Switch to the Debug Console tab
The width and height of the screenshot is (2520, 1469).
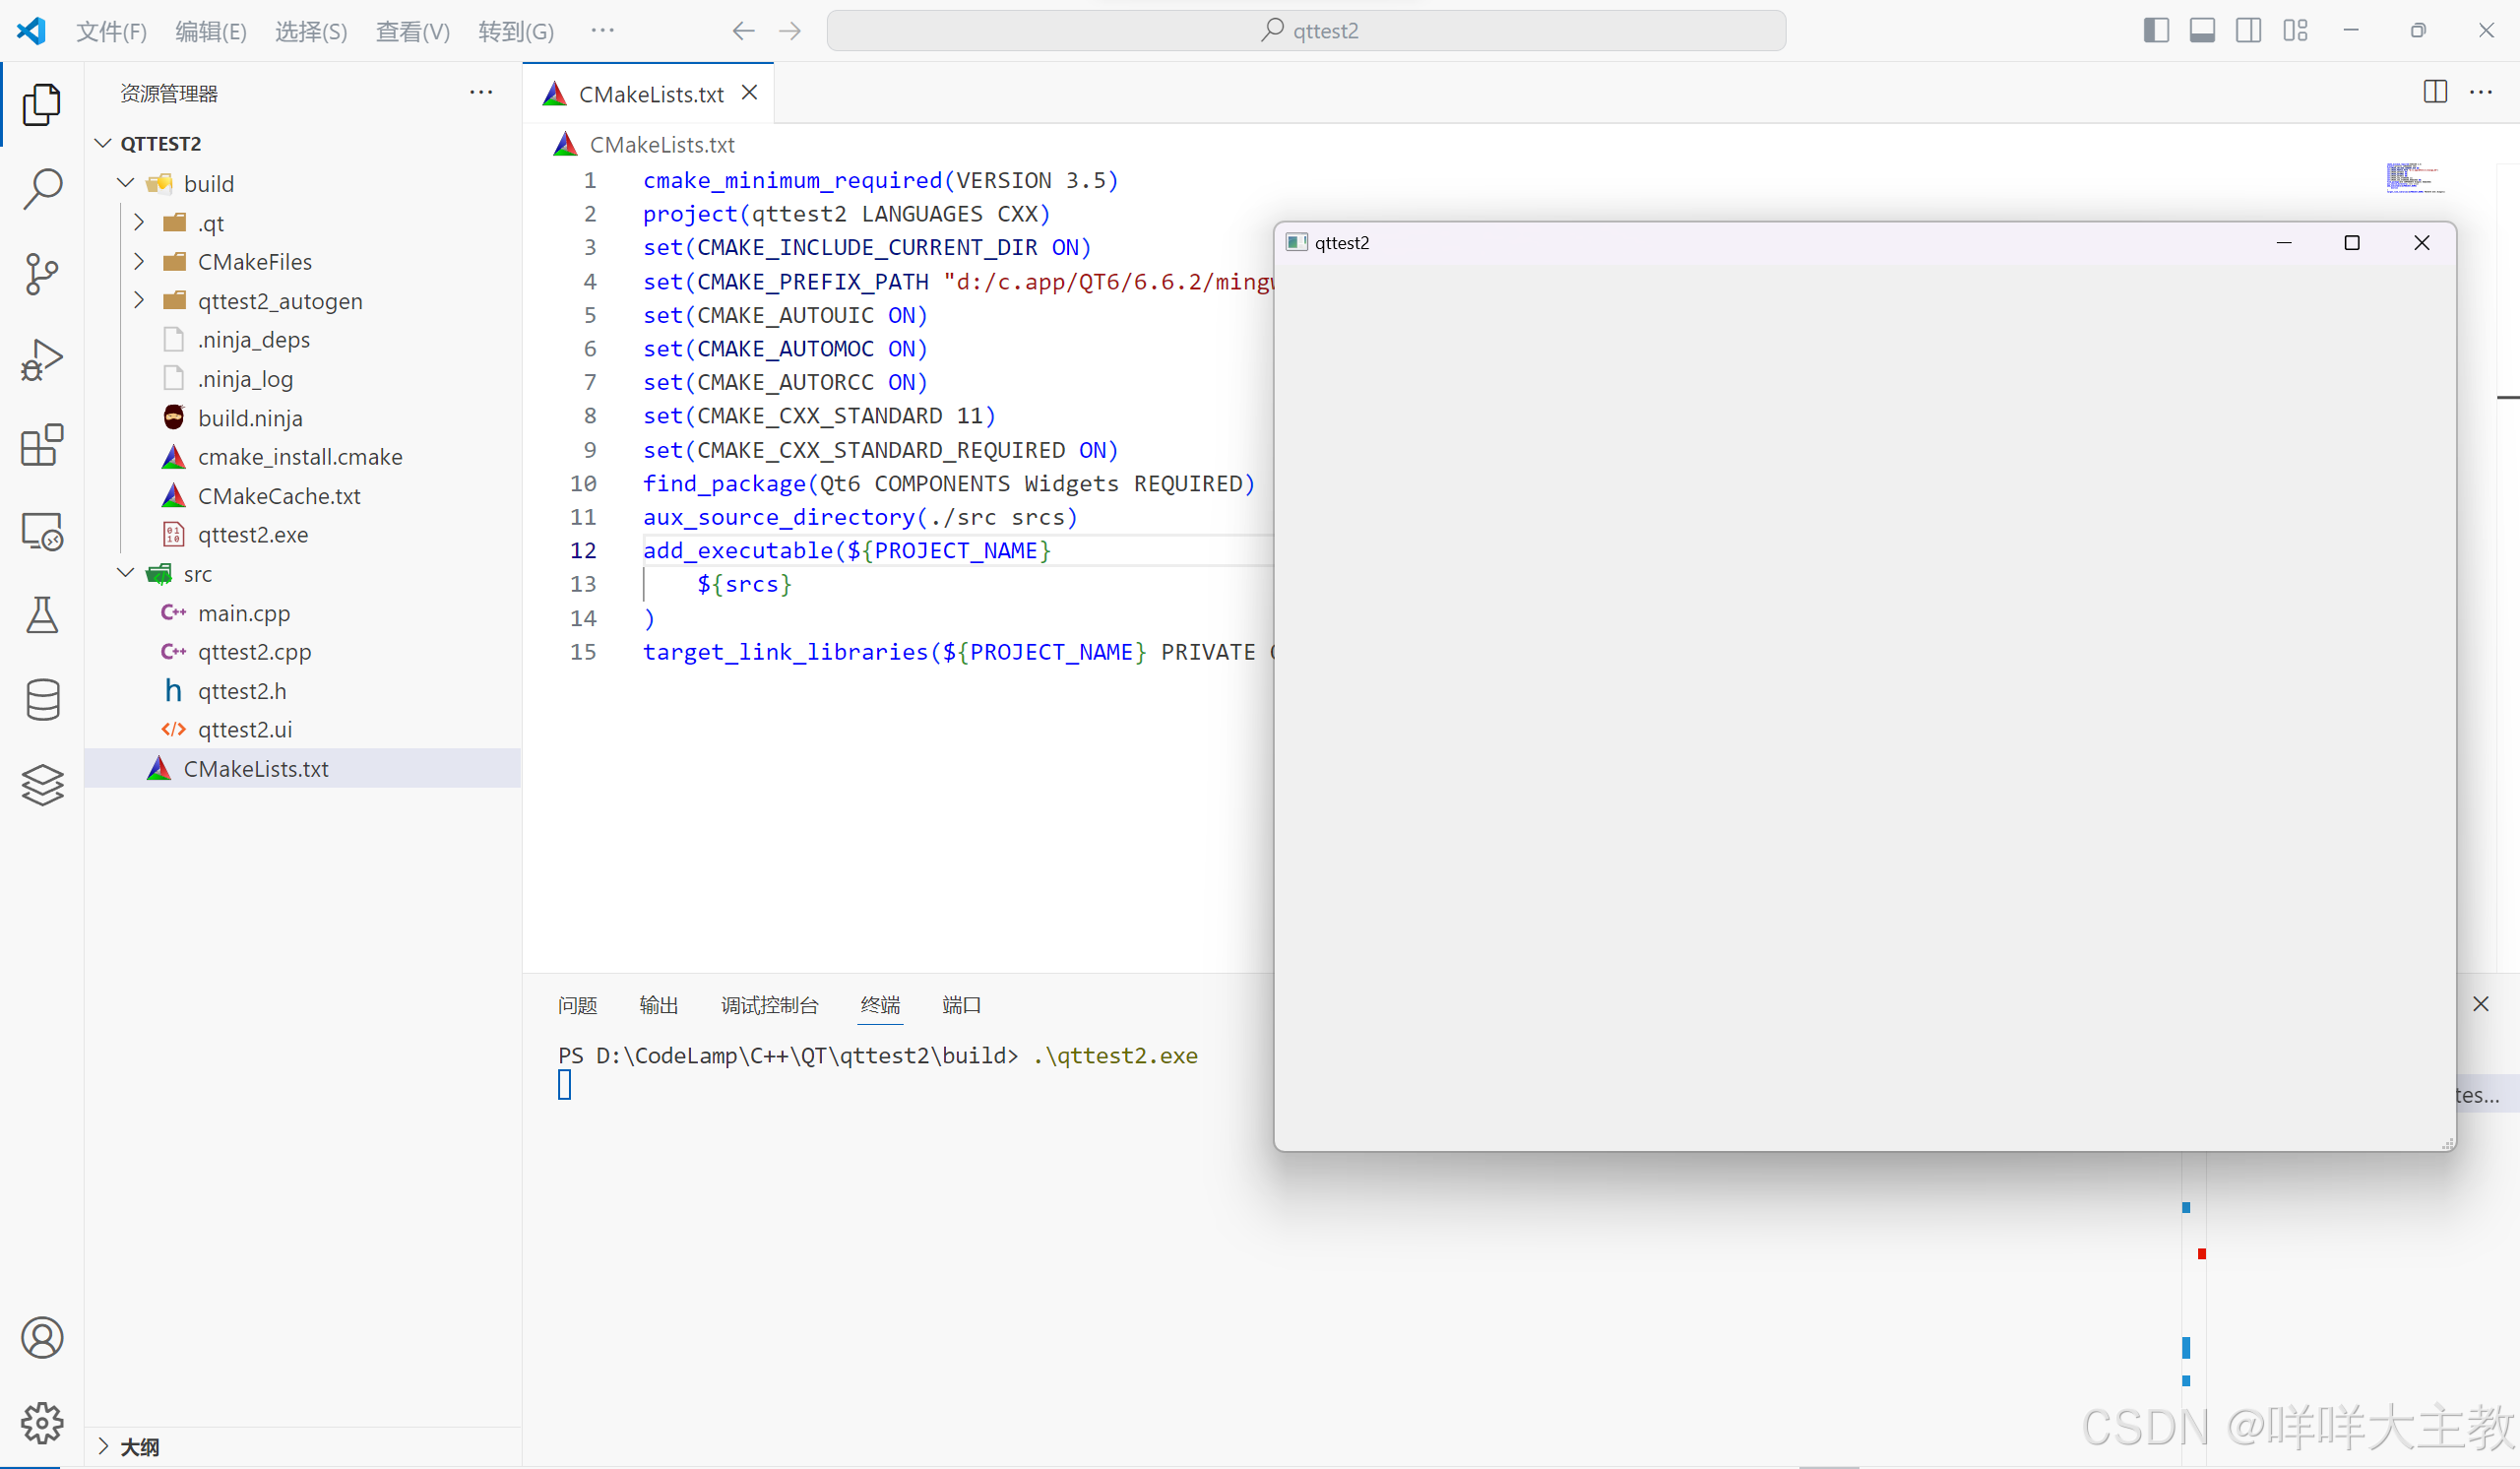coord(769,1005)
